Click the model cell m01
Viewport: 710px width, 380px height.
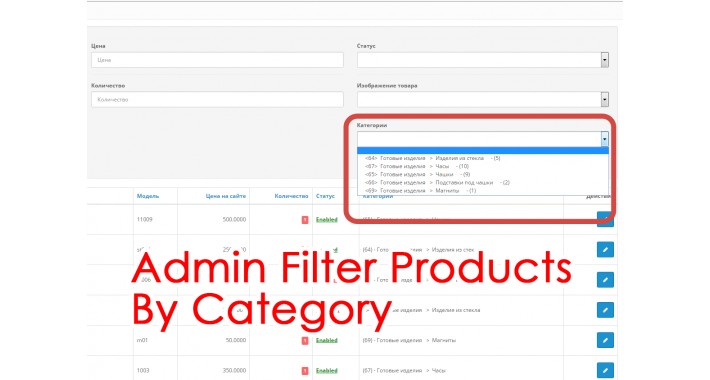pyautogui.click(x=142, y=341)
